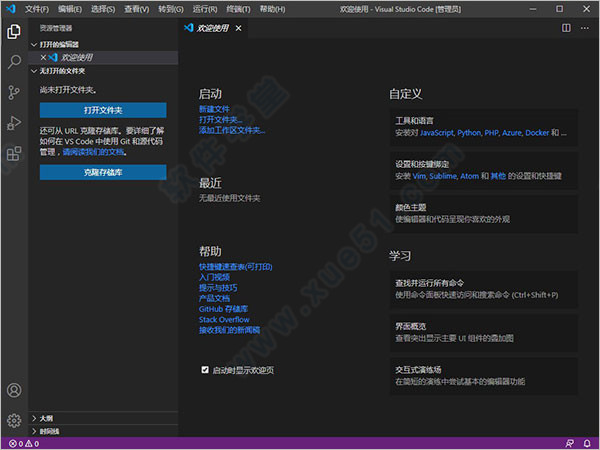Open the 终端(T) menu
Viewport: 600px width, 450px height.
(x=238, y=9)
